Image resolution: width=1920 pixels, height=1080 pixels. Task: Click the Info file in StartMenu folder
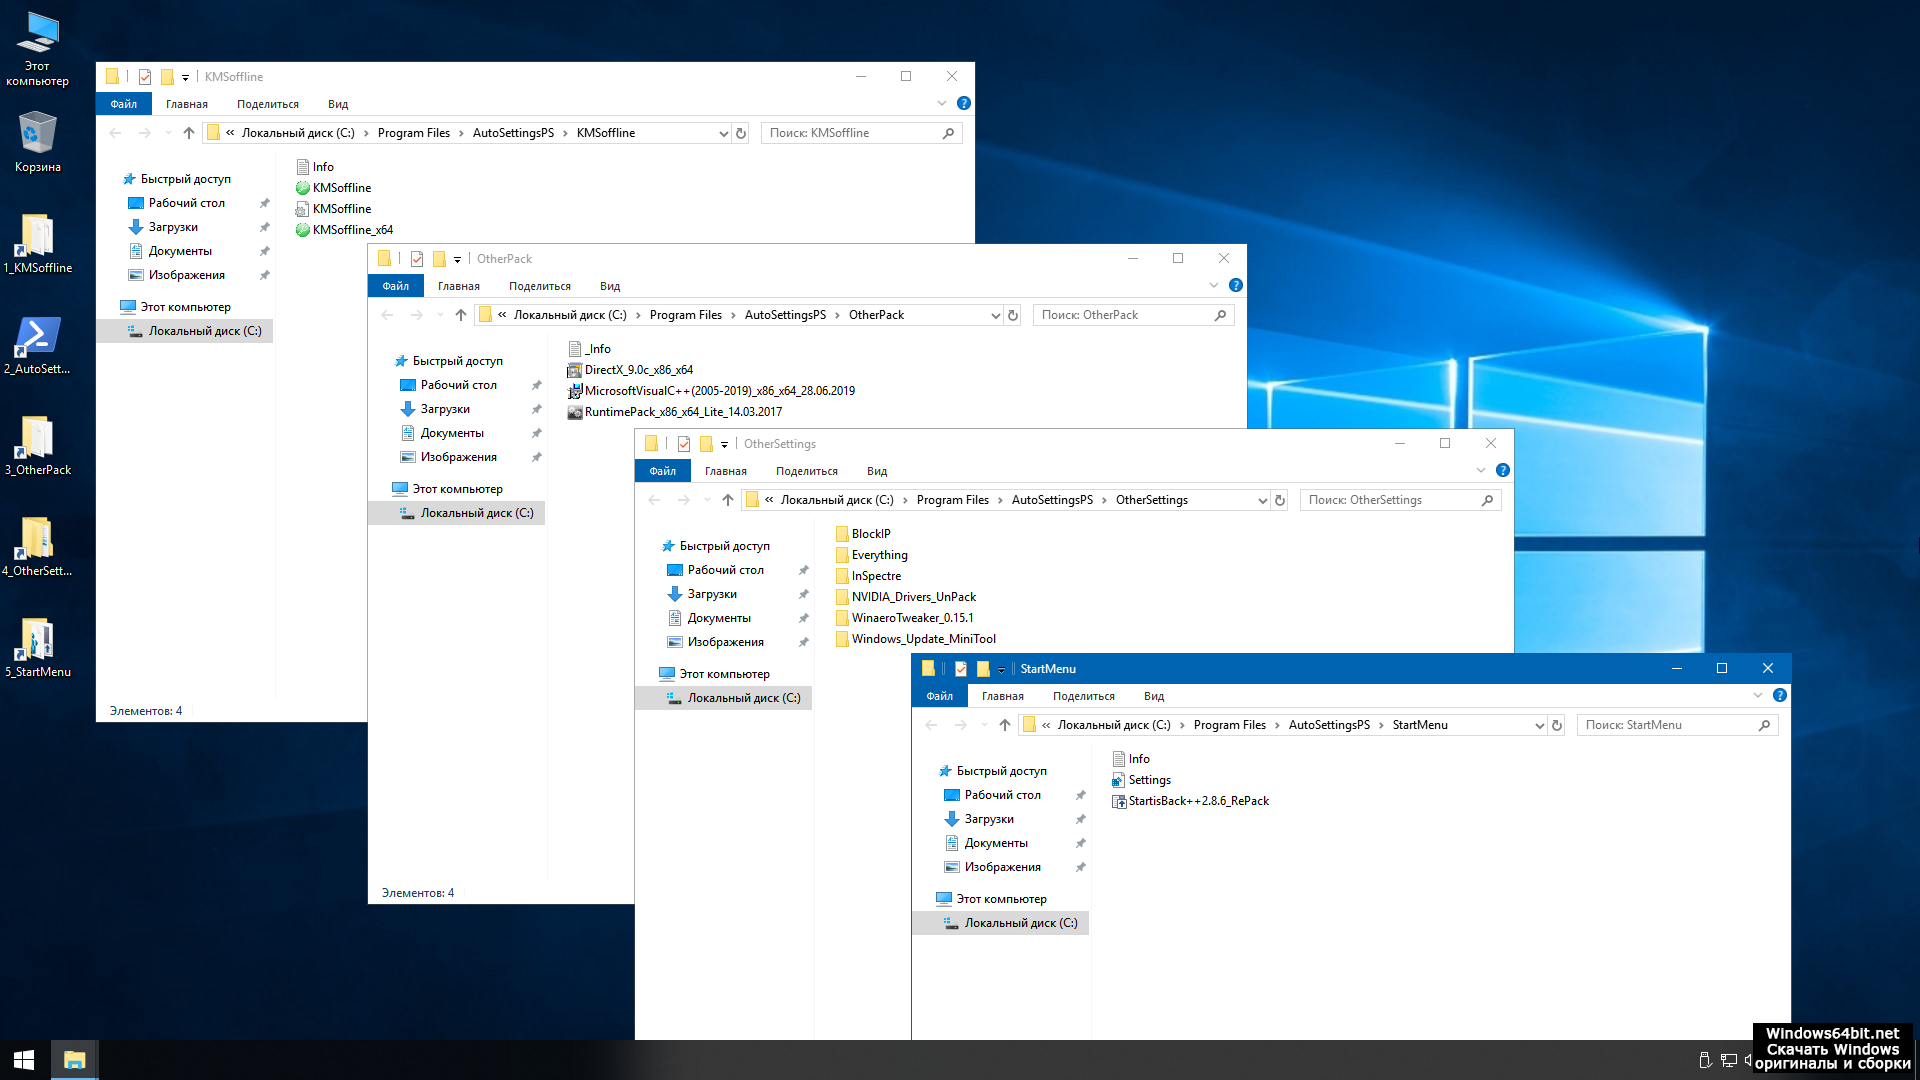click(x=1137, y=758)
